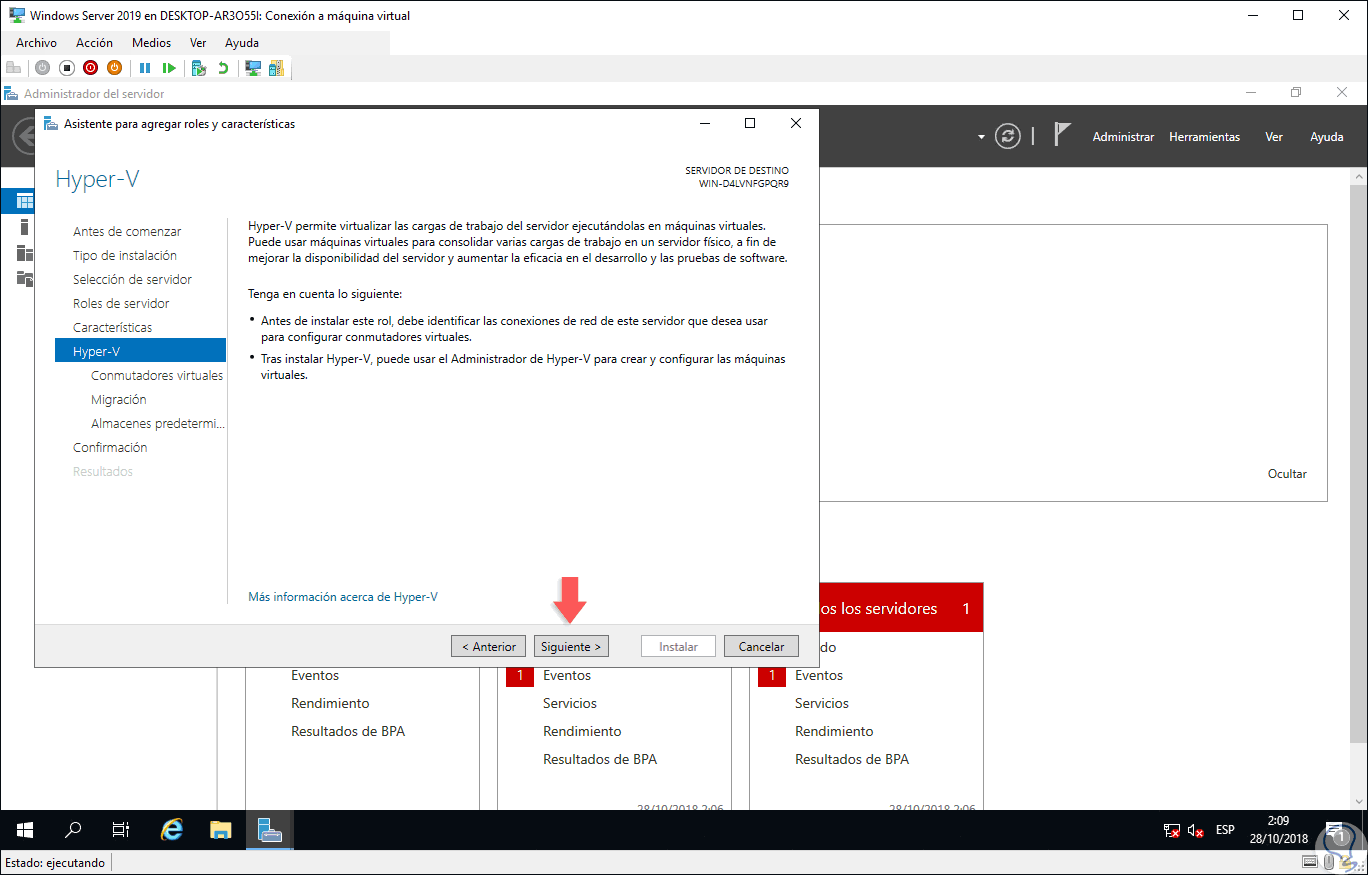Open Herramientas menu in Server Manager
This screenshot has width=1368, height=875.
coord(1204,137)
